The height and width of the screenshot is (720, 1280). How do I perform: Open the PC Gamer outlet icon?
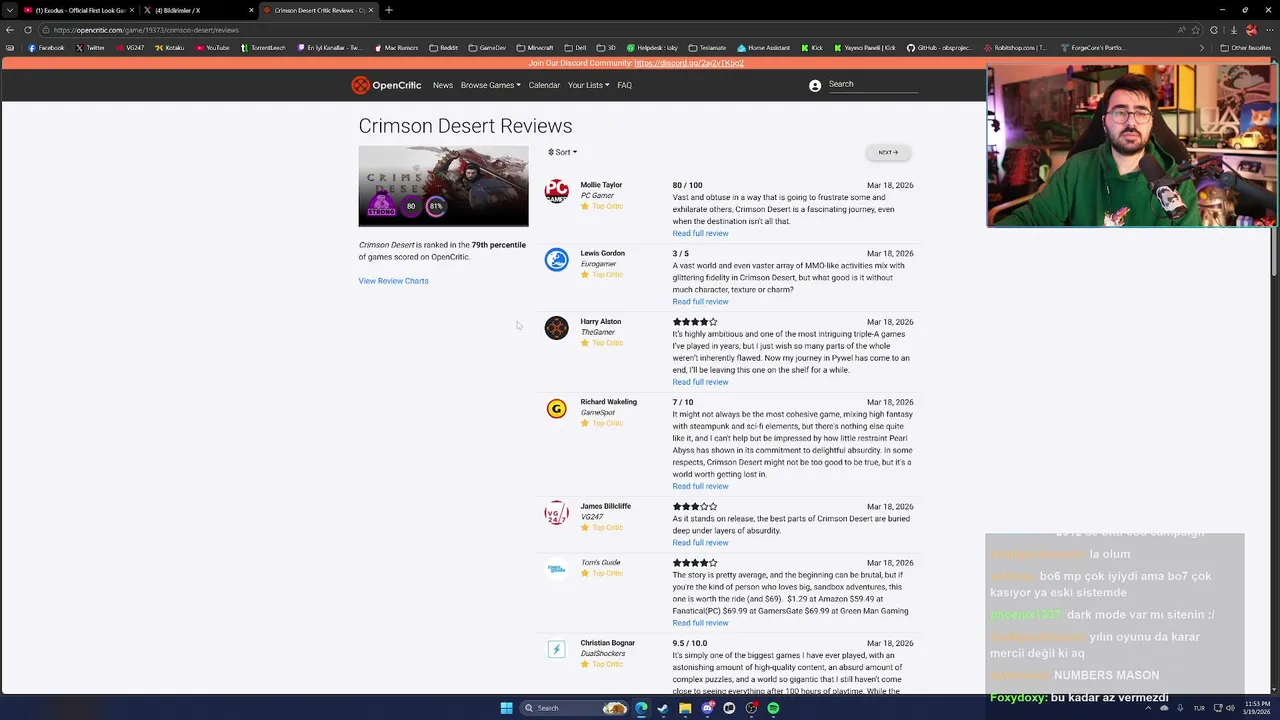coord(556,191)
